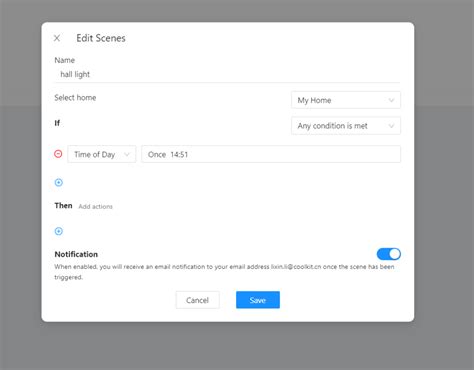Image resolution: width=474 pixels, height=370 pixels.
Task: Click the Once 14:51 time field
Action: click(x=271, y=154)
